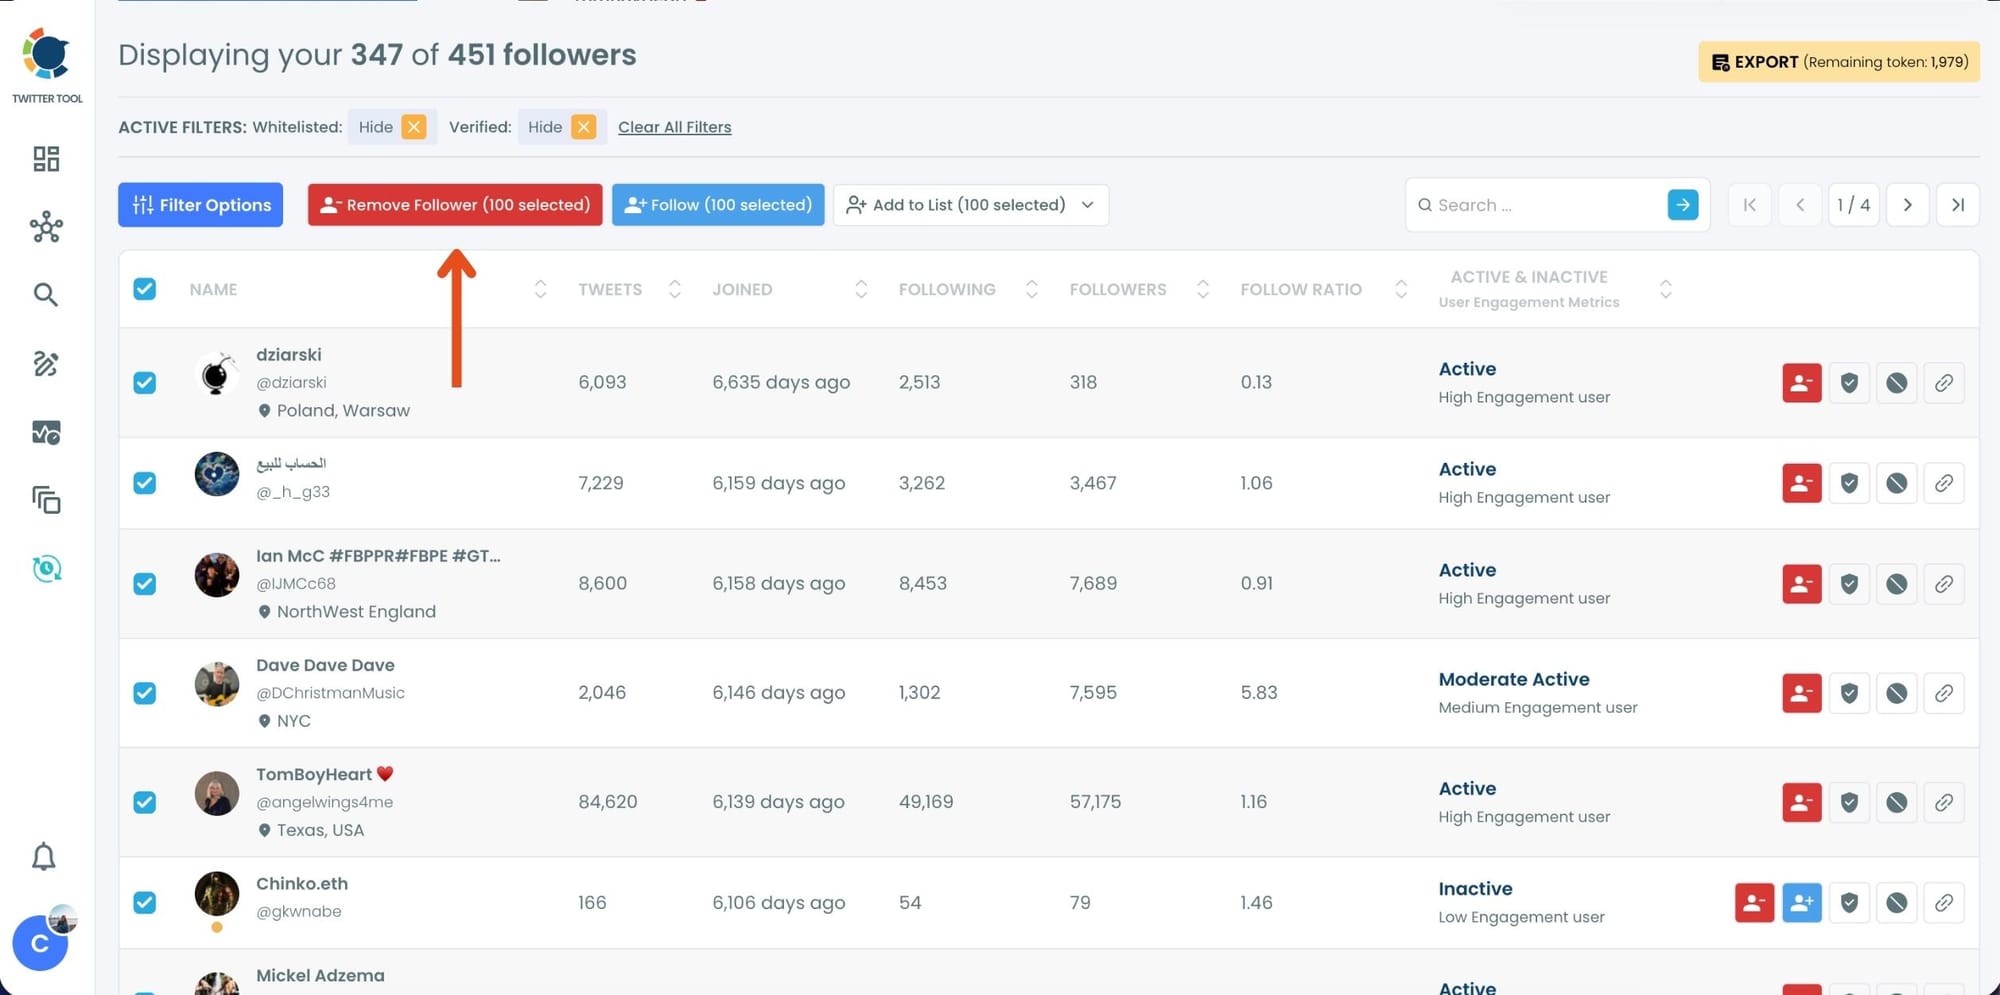Open the analytics panel from the sidebar
The image size is (2000, 995).
(x=46, y=432)
